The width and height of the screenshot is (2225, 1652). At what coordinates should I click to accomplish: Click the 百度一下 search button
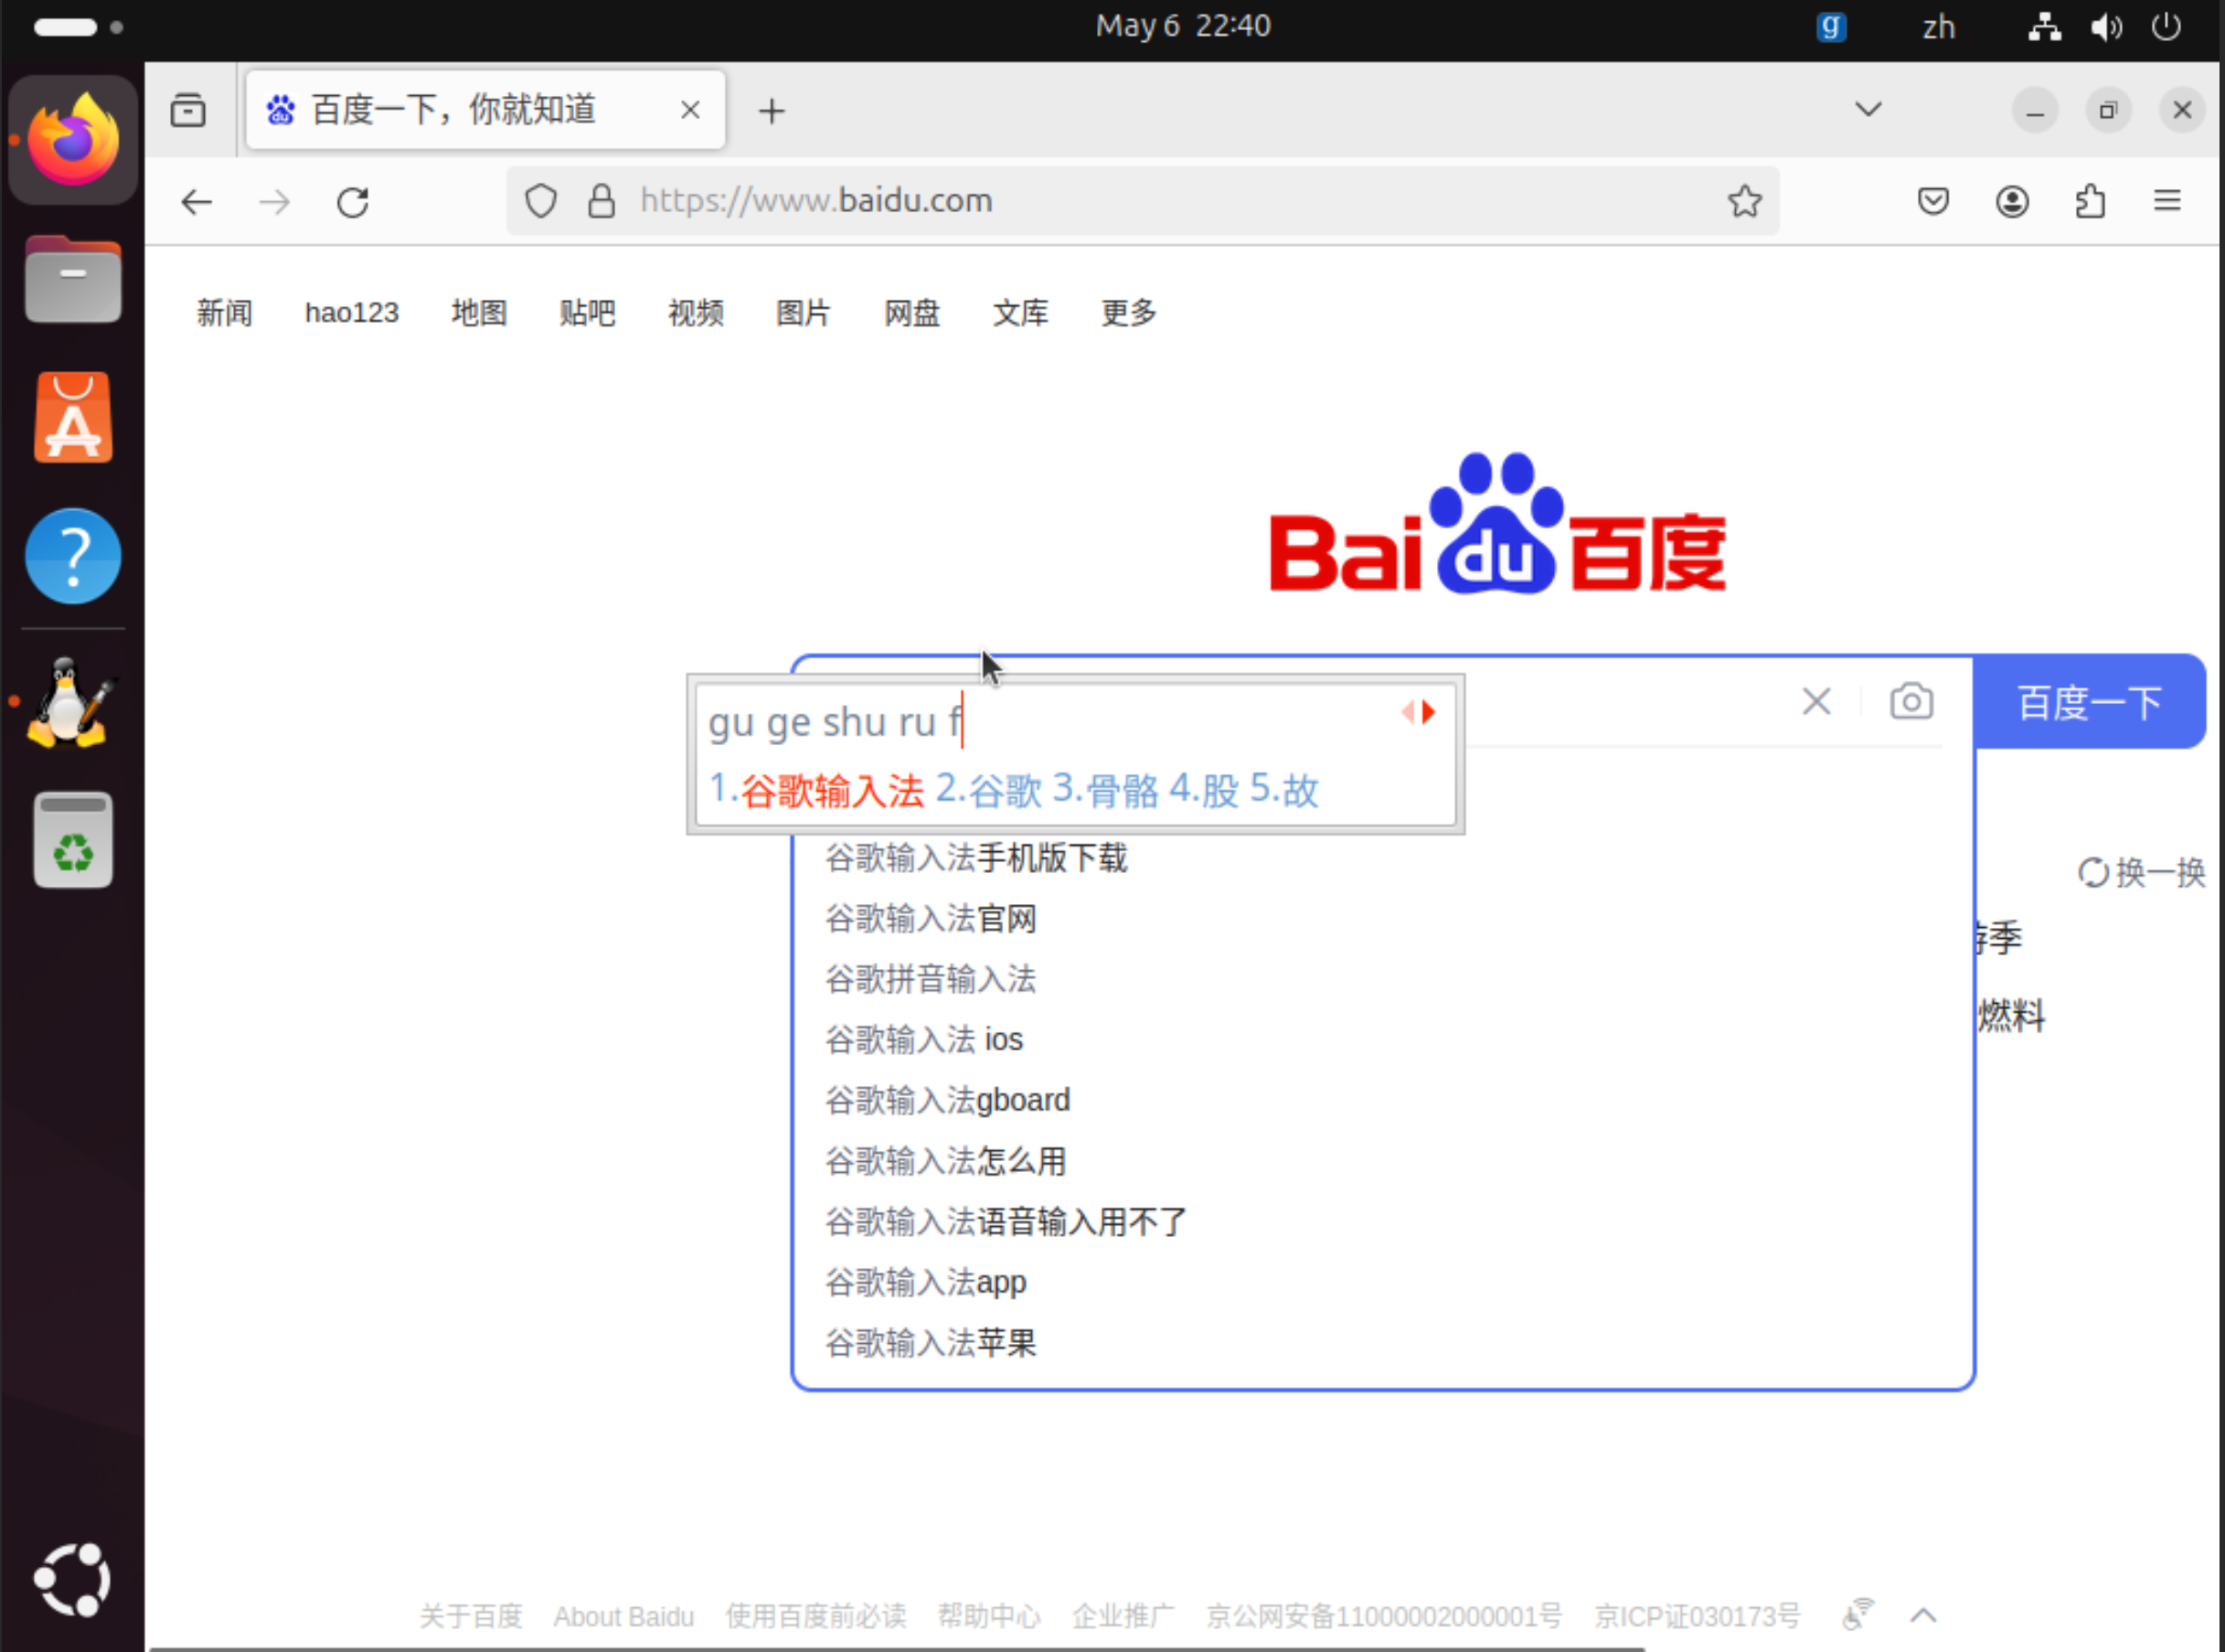click(x=2089, y=702)
